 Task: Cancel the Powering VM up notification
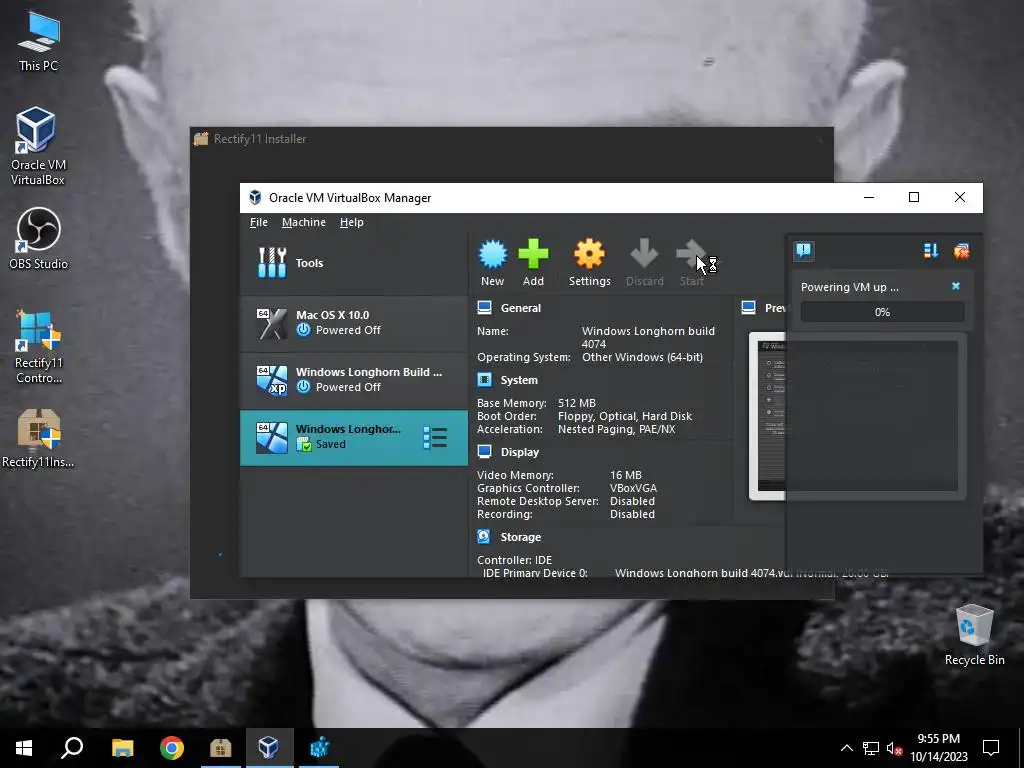[956, 286]
